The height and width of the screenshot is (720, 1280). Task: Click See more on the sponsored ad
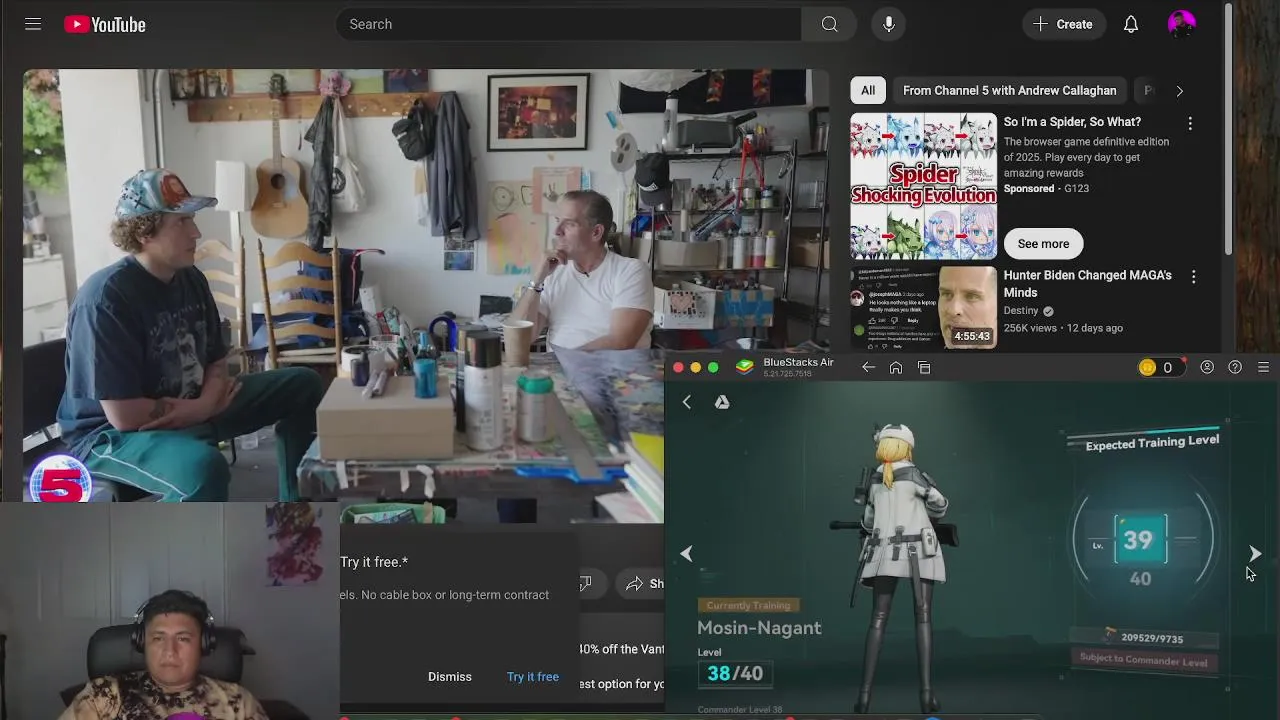(x=1043, y=244)
